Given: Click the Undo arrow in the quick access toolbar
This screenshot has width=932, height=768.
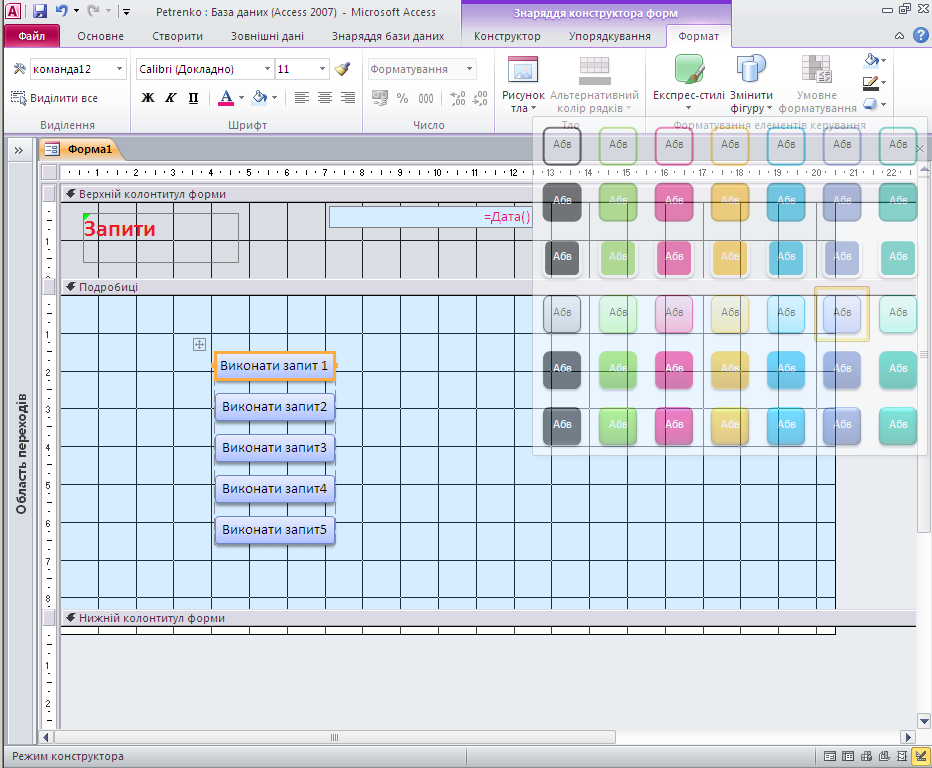Looking at the screenshot, I should coord(62,11).
